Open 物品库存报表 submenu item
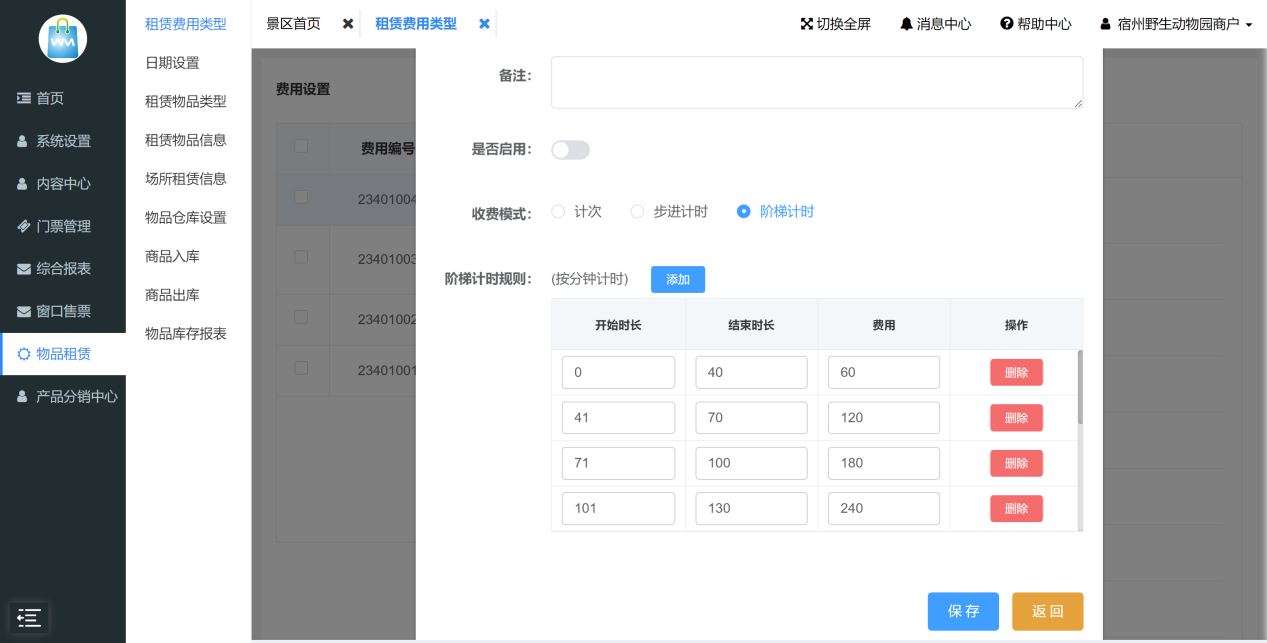Viewport: 1267px width, 643px height. coord(186,333)
